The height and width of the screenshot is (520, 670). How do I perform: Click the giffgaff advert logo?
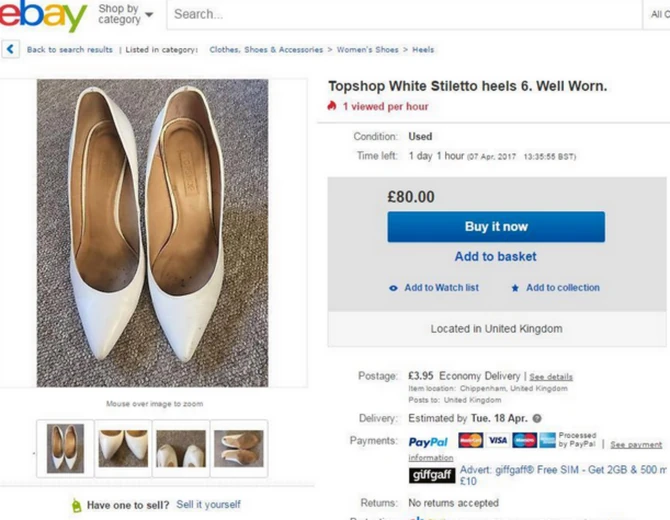pos(431,474)
